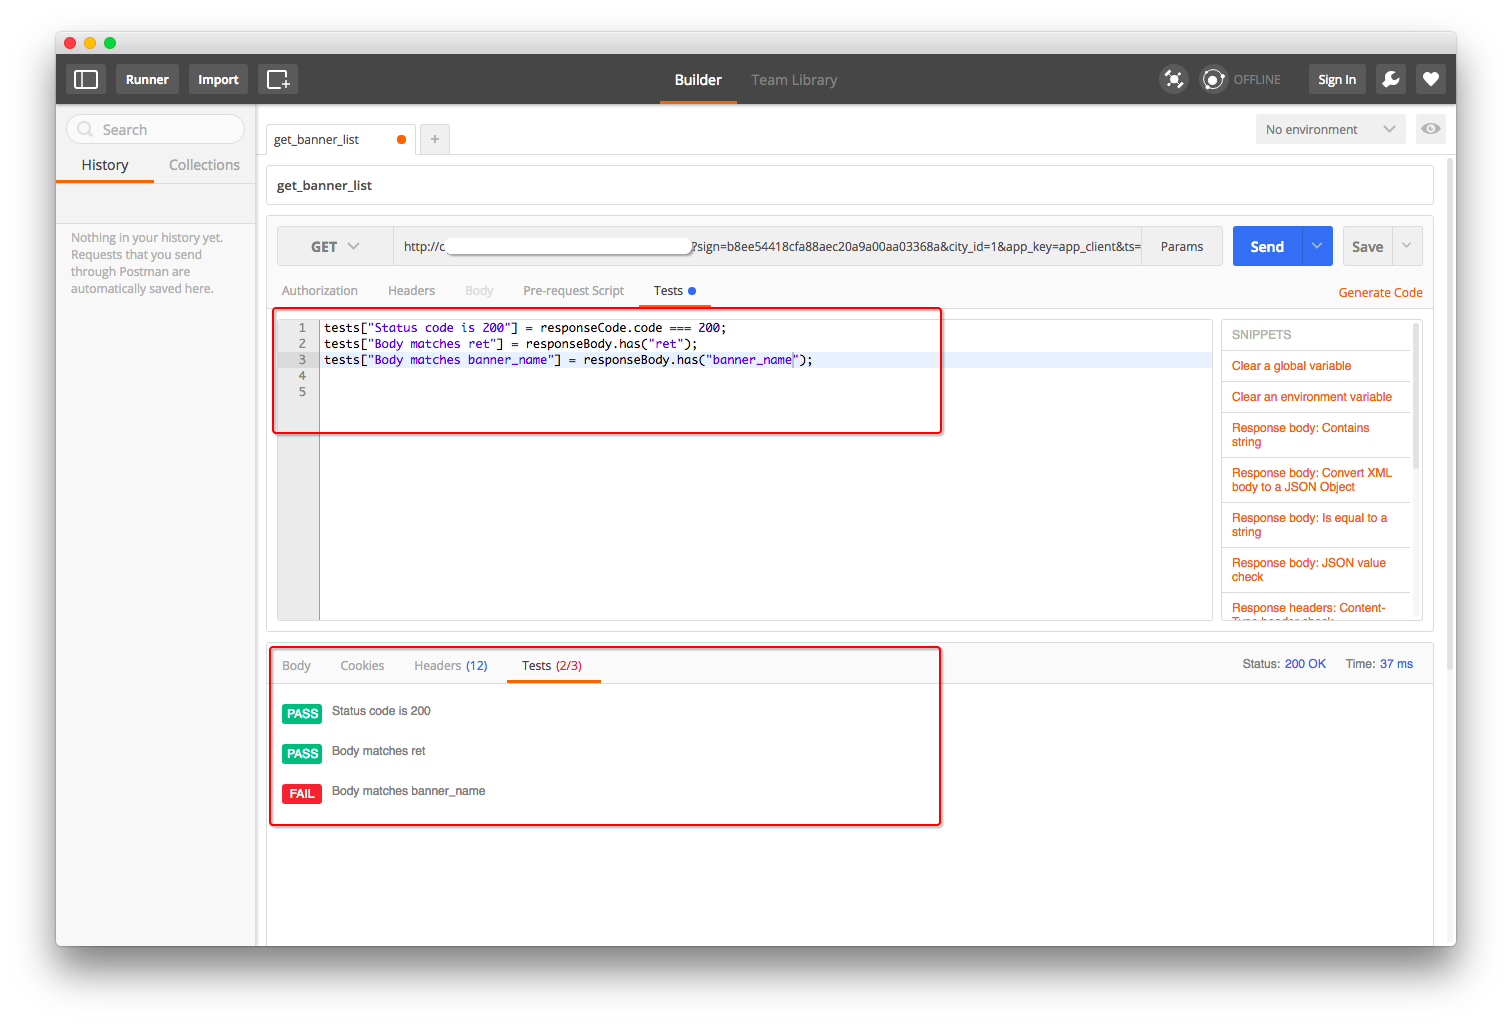Insert 'Response body: JSON value check' snippet
Image resolution: width=1512 pixels, height=1026 pixels.
pyautogui.click(x=1308, y=570)
